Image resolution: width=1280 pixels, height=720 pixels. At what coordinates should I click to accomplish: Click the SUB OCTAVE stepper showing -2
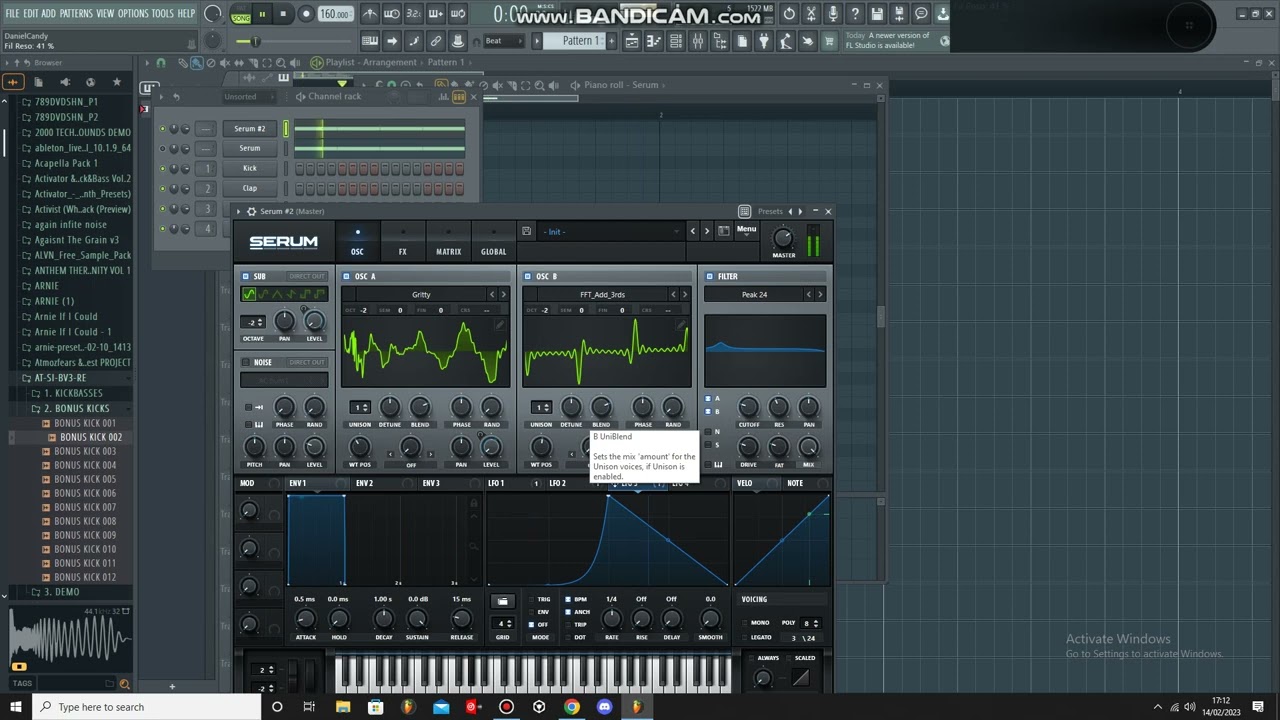[x=255, y=322]
